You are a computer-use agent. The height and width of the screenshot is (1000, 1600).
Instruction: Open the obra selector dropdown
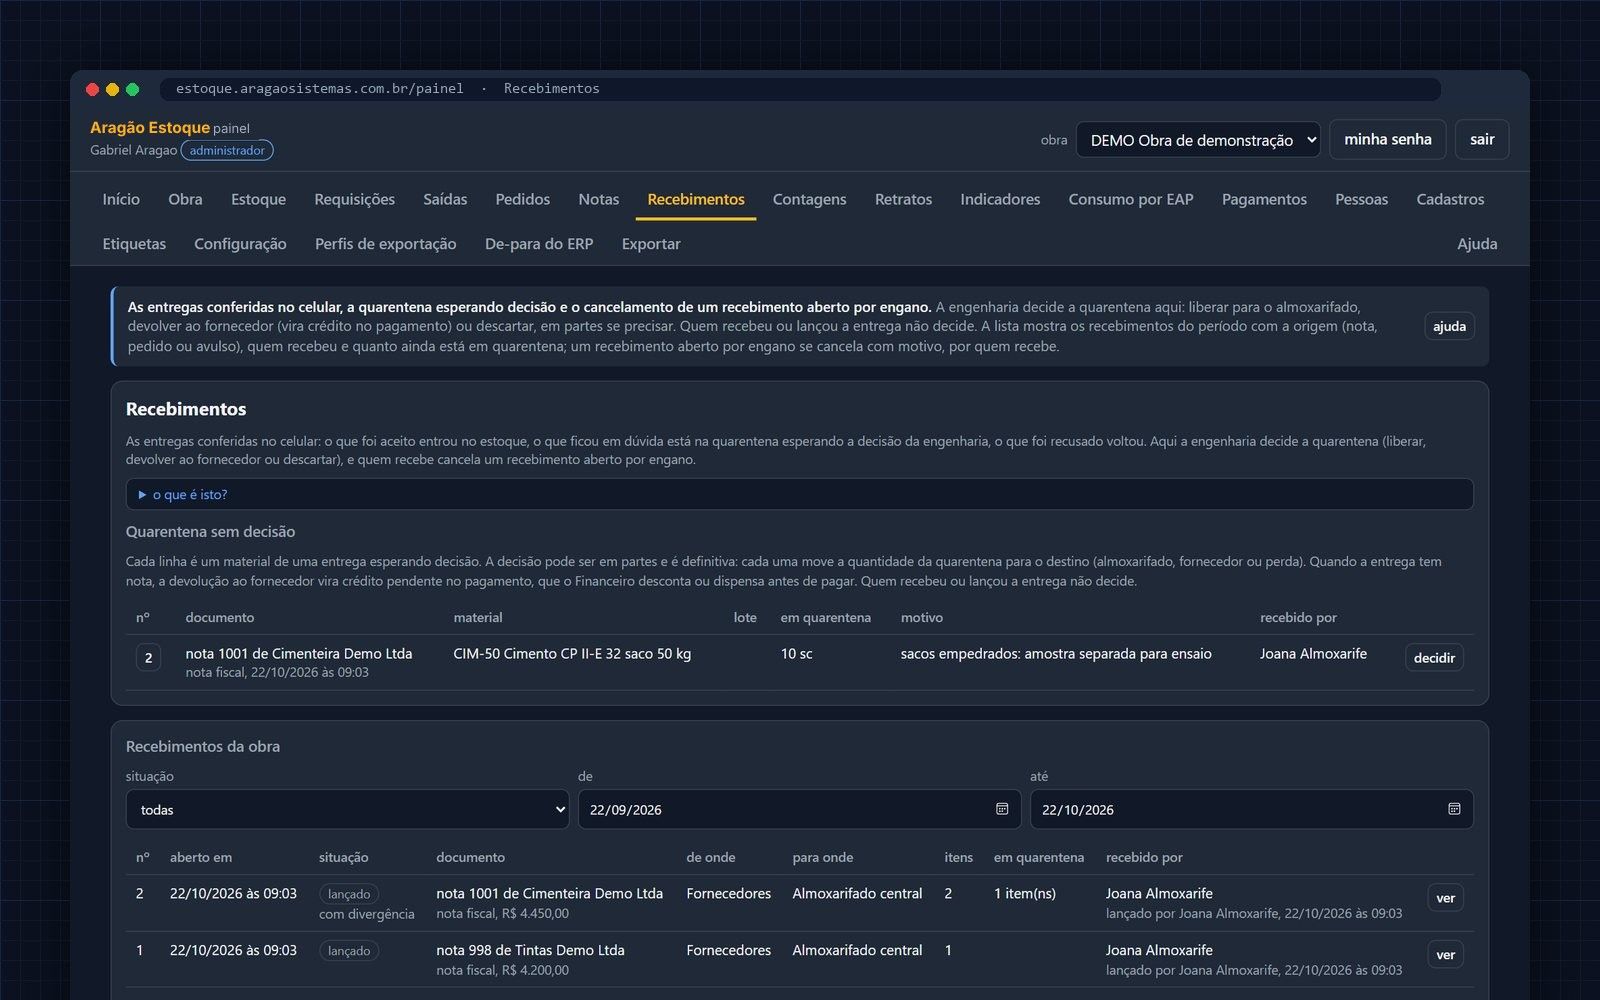1197,140
